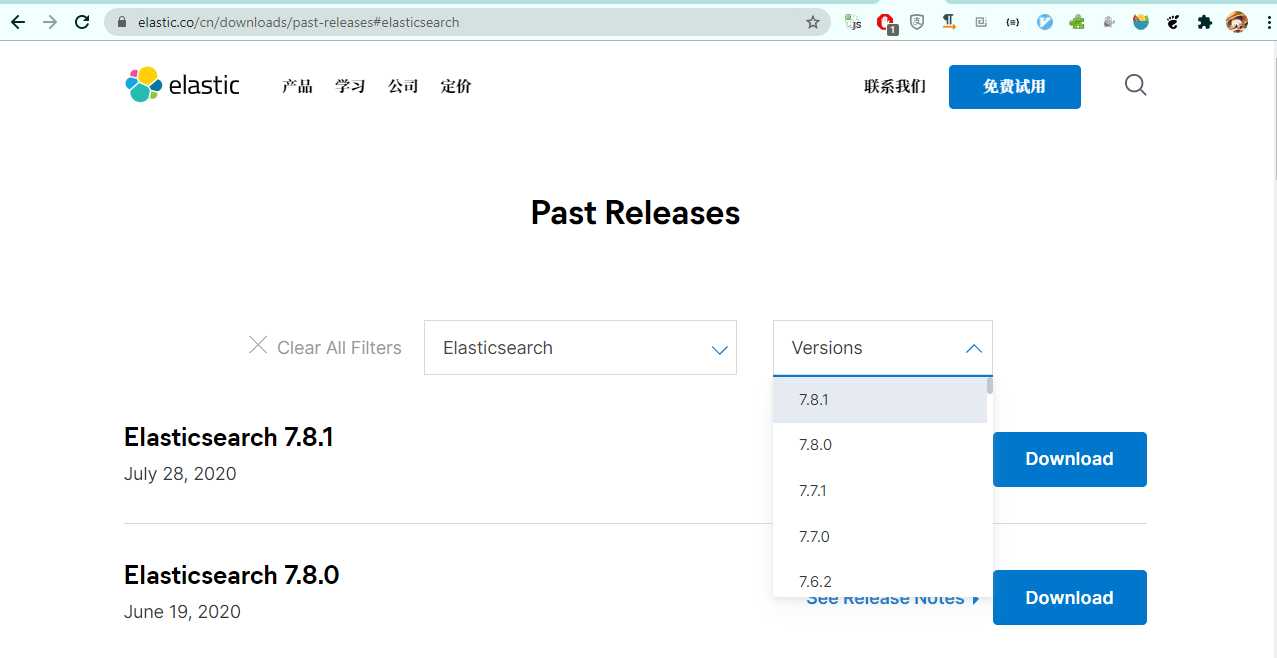Viewport: 1277px width, 658px height.
Task: Select version 7.7.0 in the list
Action: click(880, 537)
